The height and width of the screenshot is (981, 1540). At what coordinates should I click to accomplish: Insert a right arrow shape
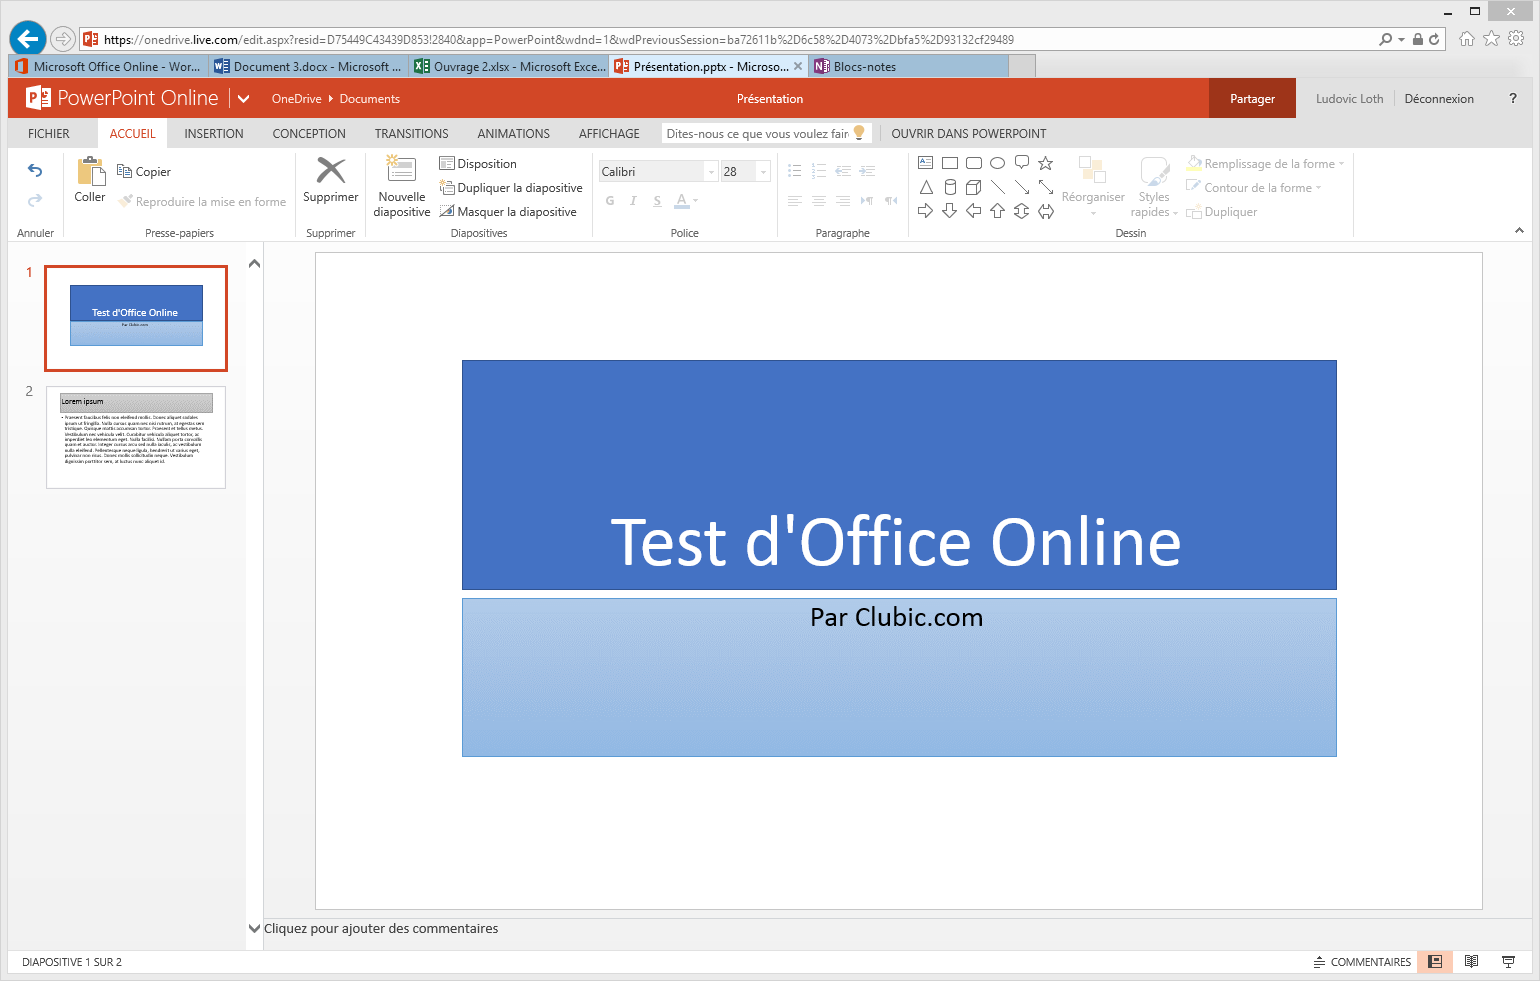(x=925, y=211)
